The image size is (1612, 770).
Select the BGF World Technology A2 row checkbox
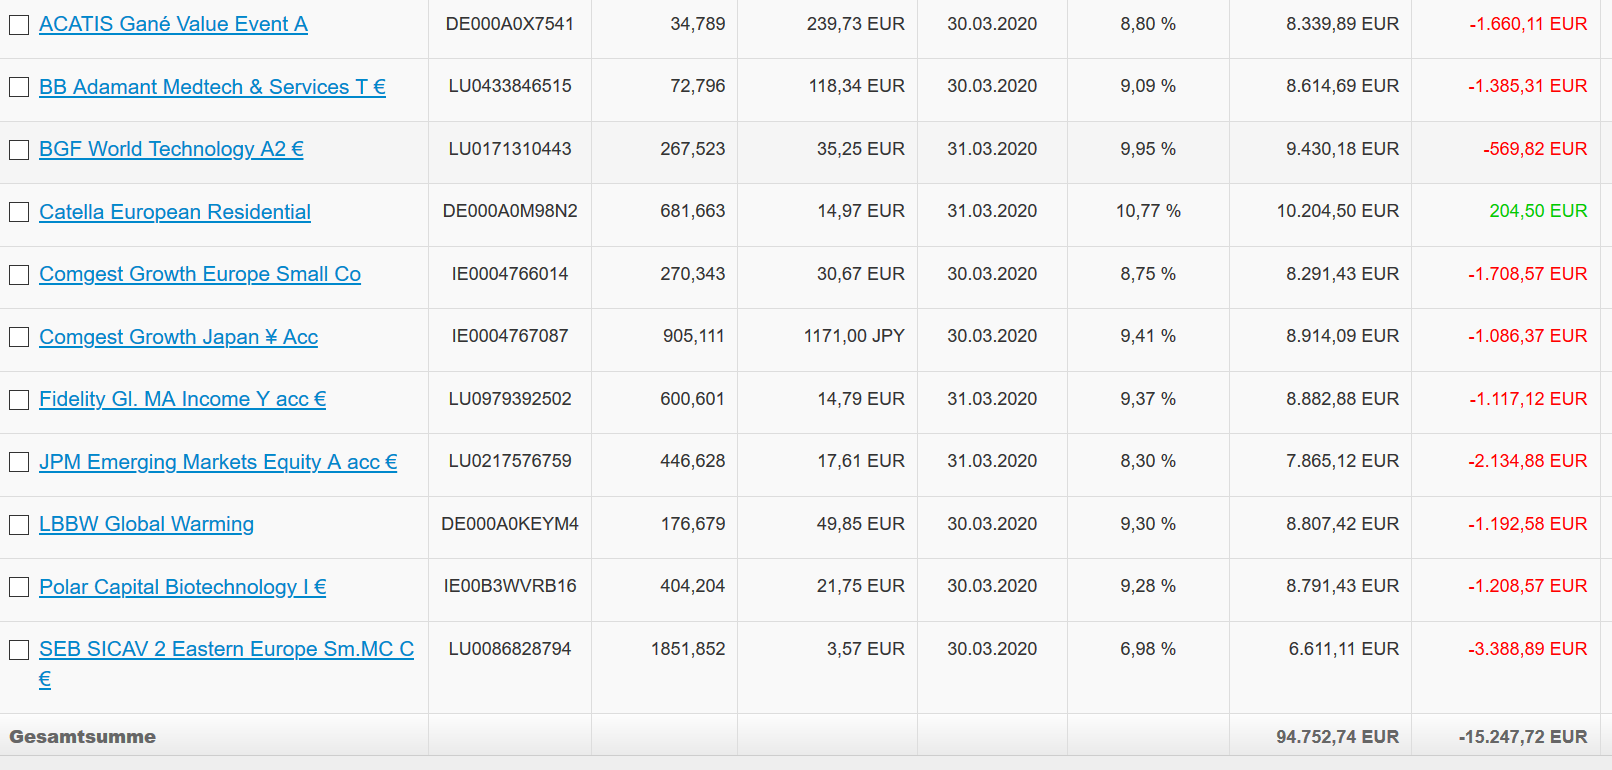pos(19,150)
